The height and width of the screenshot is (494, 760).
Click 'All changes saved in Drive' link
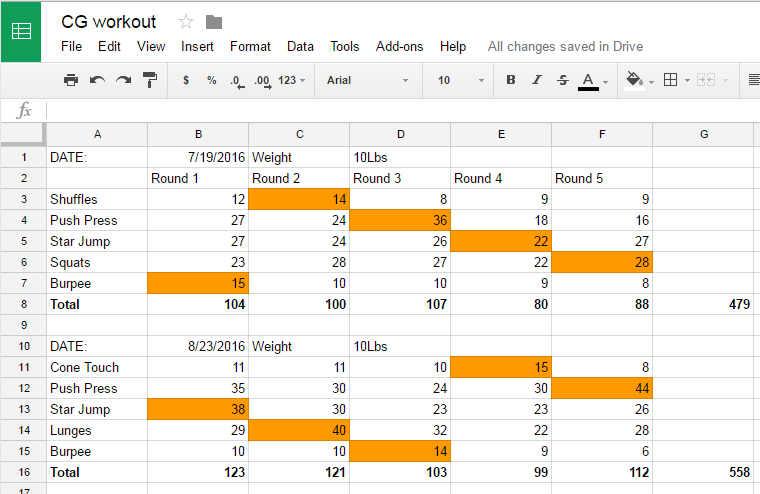[x=565, y=47]
